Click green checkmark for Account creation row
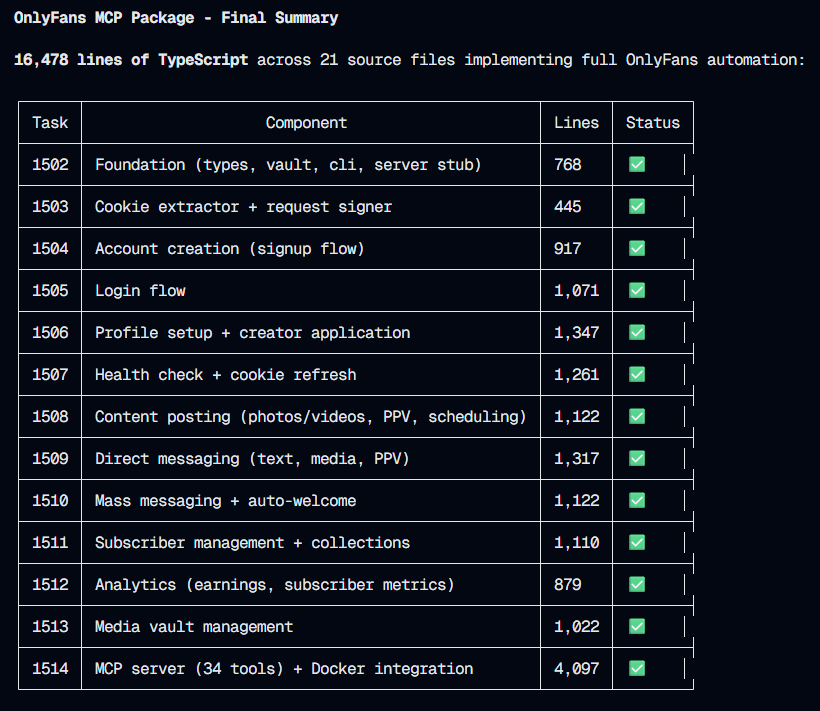 tap(637, 248)
